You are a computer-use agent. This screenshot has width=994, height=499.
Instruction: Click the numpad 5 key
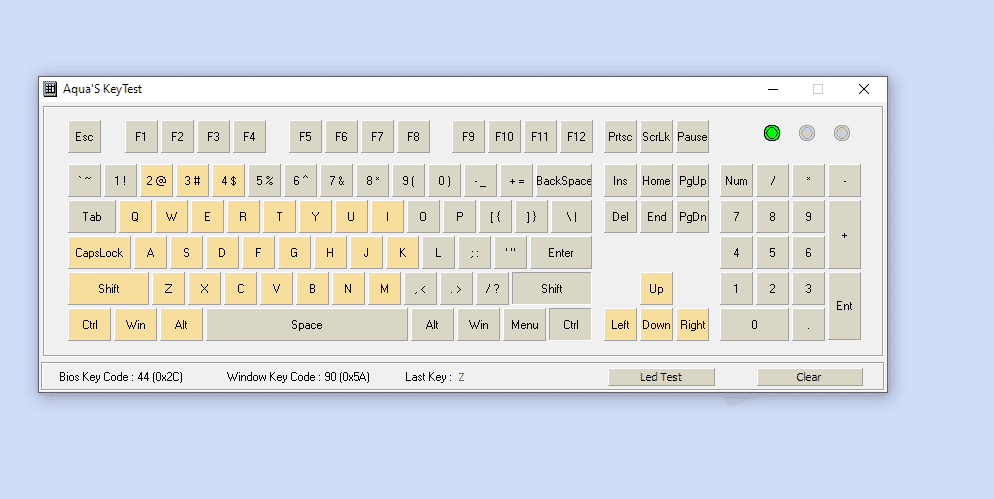tap(772, 253)
